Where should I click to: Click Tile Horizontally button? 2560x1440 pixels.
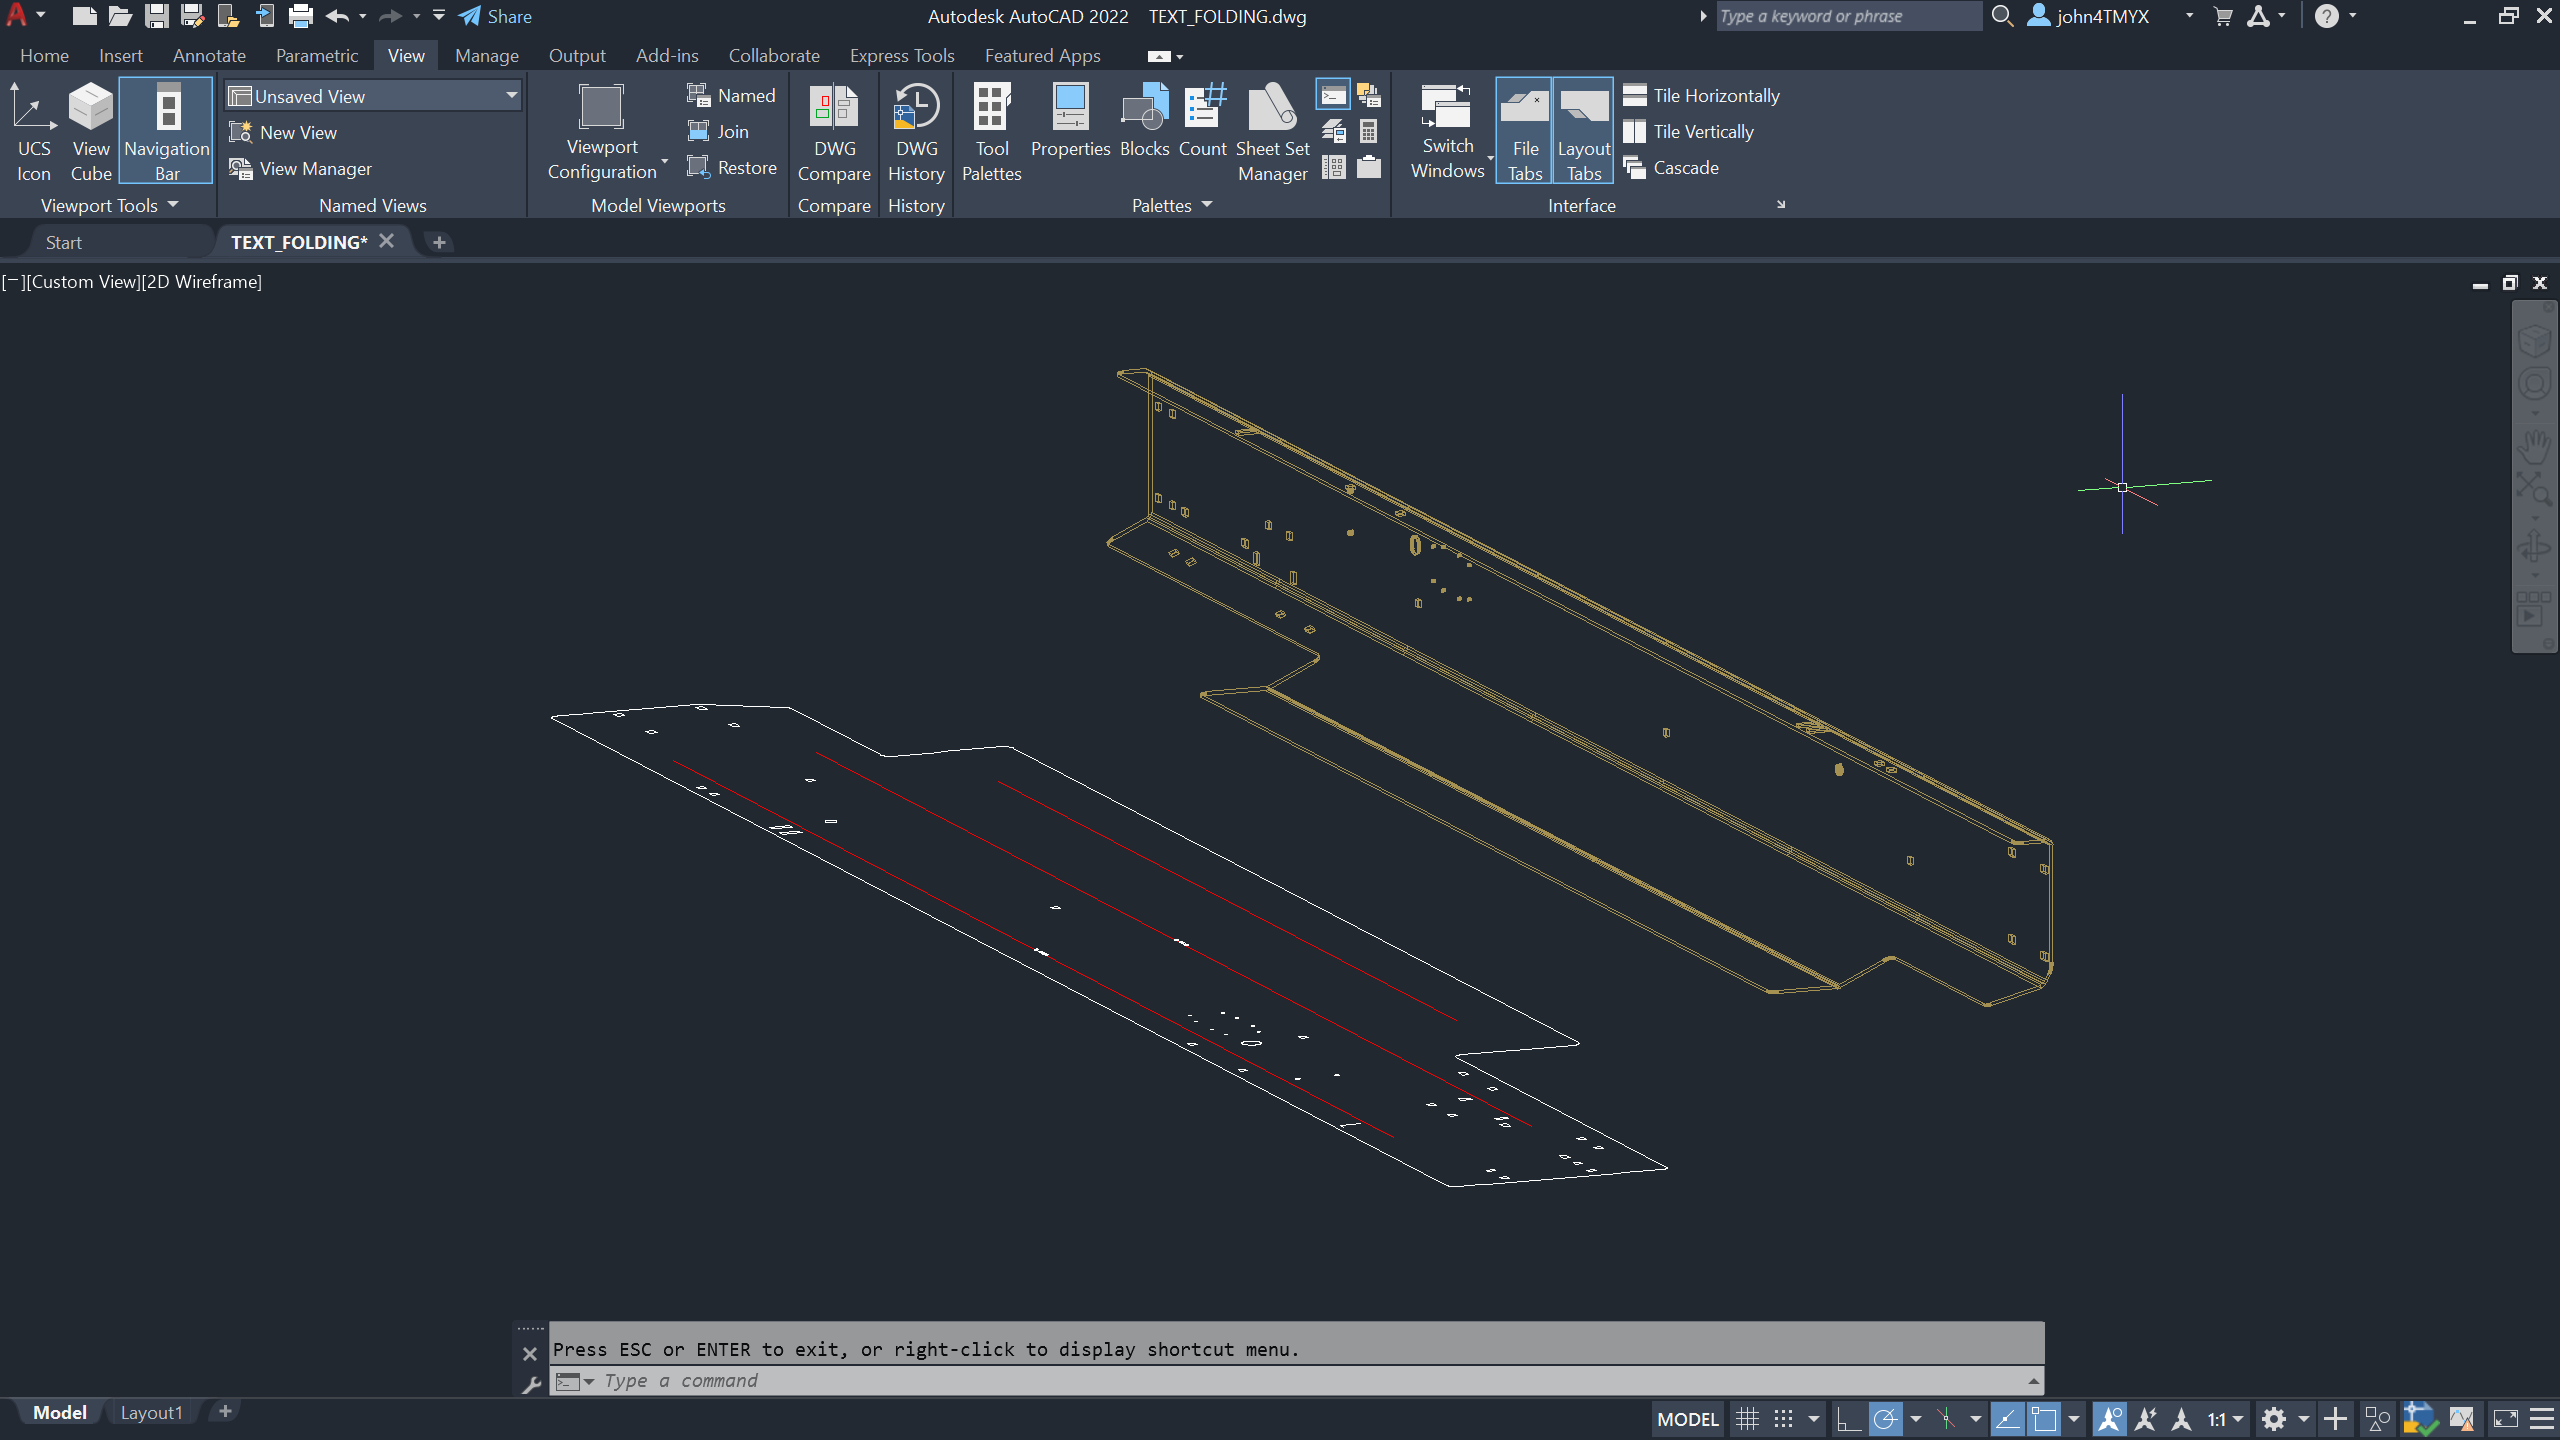pos(1702,96)
